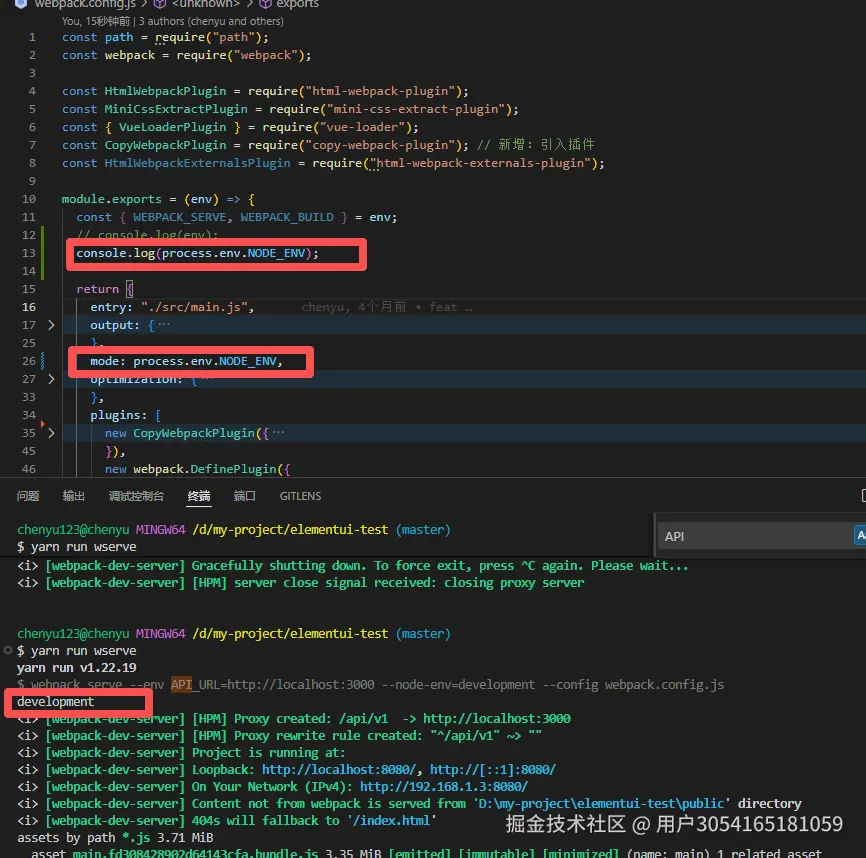
Task: Click the 'module.exports = (env) => {' line
Action: pyautogui.click(x=158, y=199)
